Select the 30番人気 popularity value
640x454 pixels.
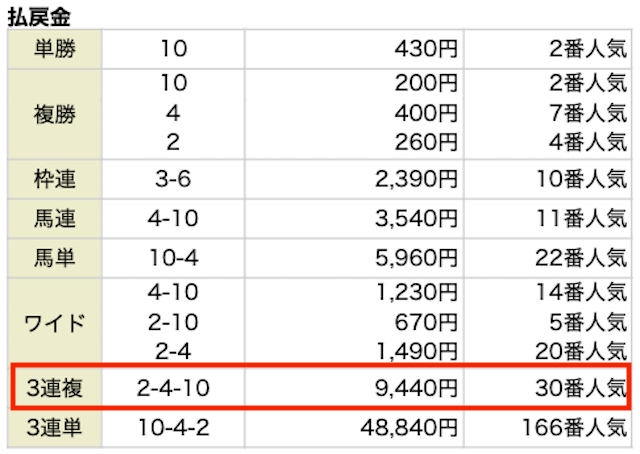[x=580, y=388]
